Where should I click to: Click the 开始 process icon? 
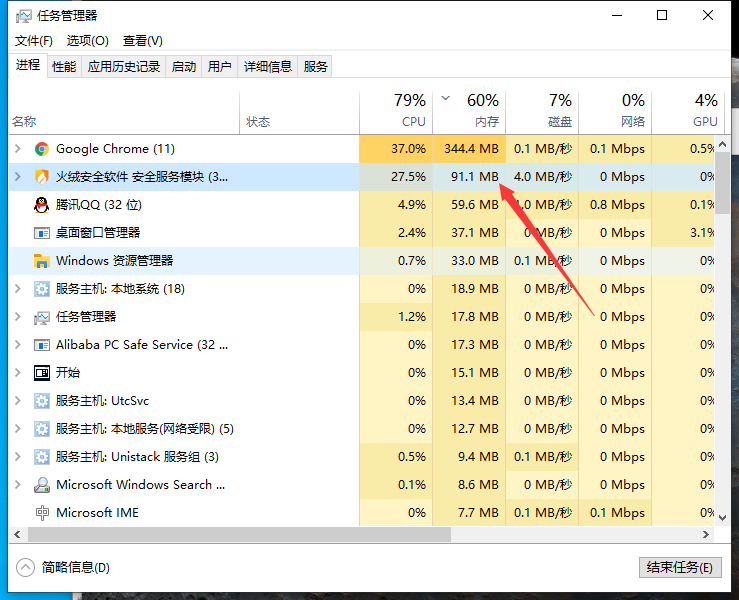point(41,373)
